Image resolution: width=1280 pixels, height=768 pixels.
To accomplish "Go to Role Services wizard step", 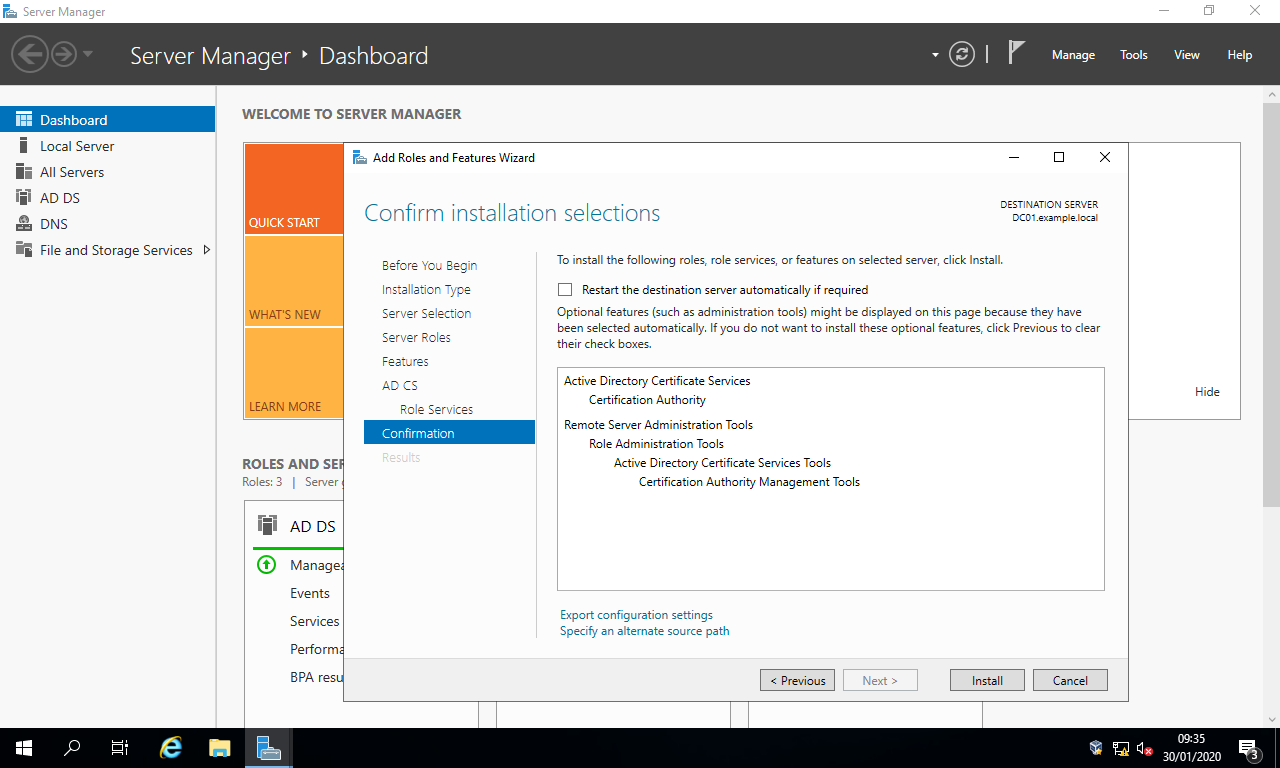I will (436, 409).
